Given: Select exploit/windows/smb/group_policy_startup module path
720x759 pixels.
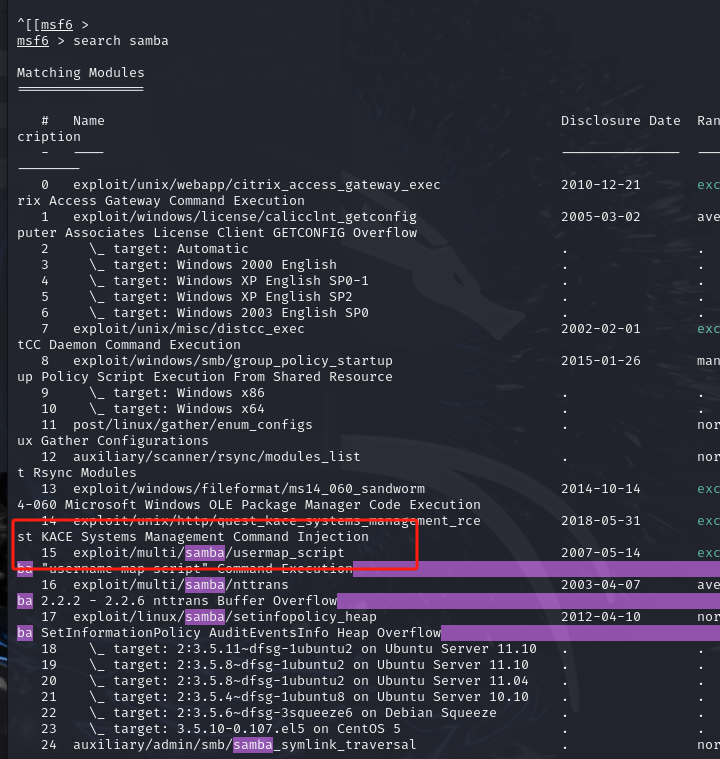Looking at the screenshot, I should point(233,361).
